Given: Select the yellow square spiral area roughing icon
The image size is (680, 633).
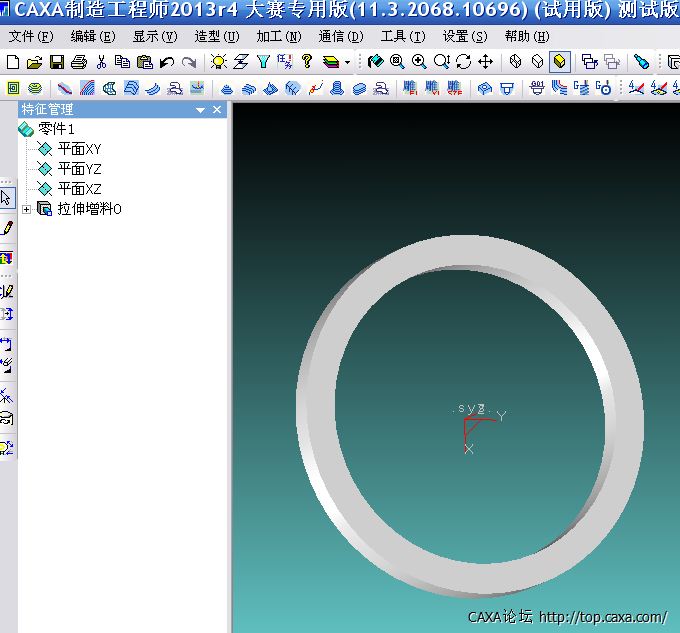Looking at the screenshot, I should [x=13, y=88].
